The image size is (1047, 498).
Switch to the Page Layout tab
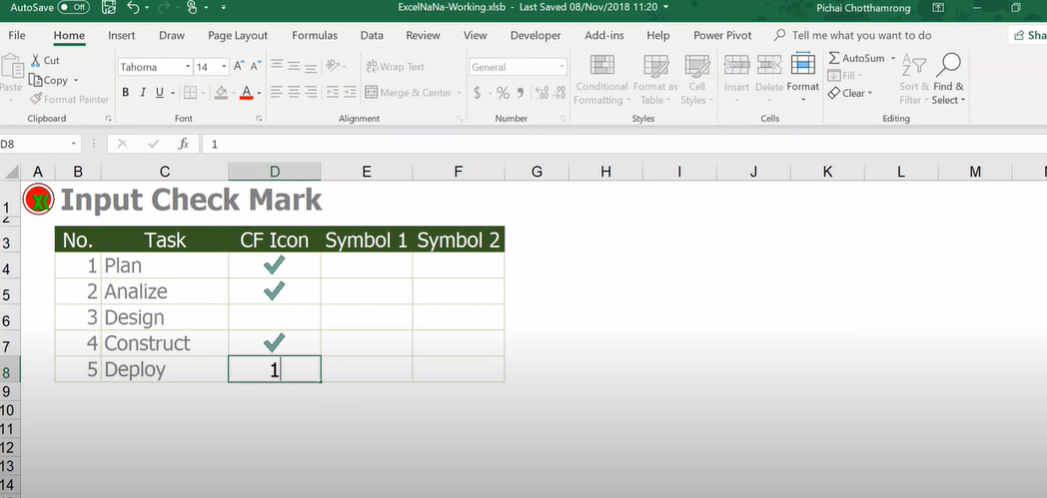[x=238, y=35]
